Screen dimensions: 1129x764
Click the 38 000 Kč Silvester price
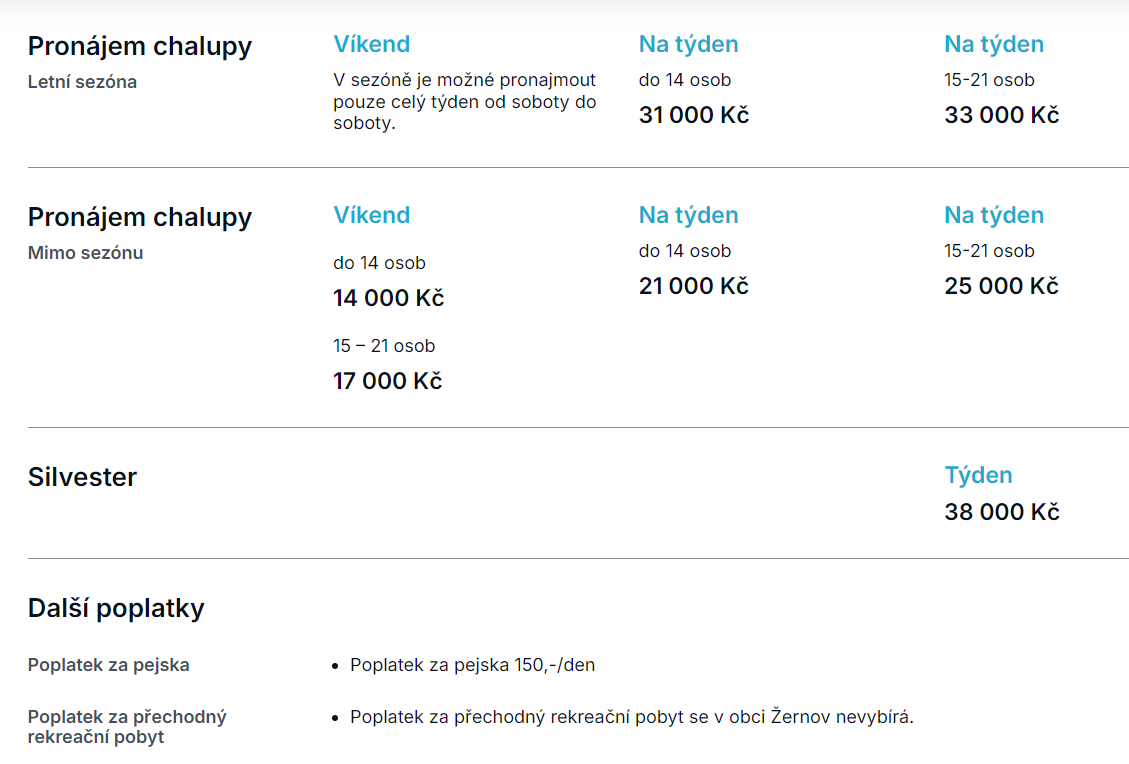point(1002,512)
